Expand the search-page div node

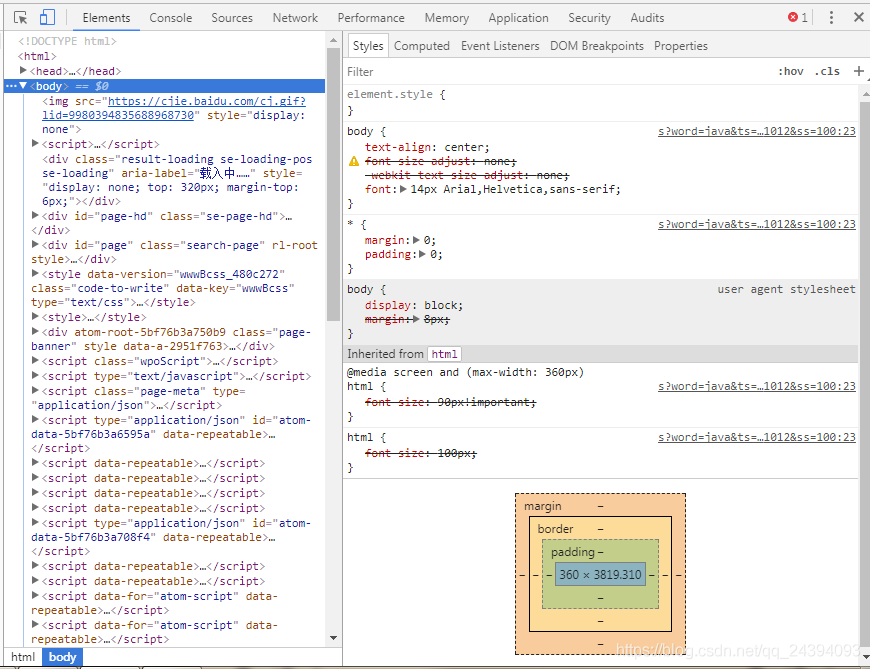36,244
